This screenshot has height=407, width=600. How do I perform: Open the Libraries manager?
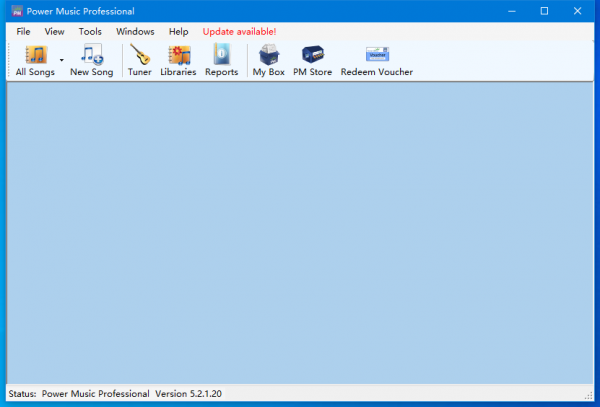178,60
